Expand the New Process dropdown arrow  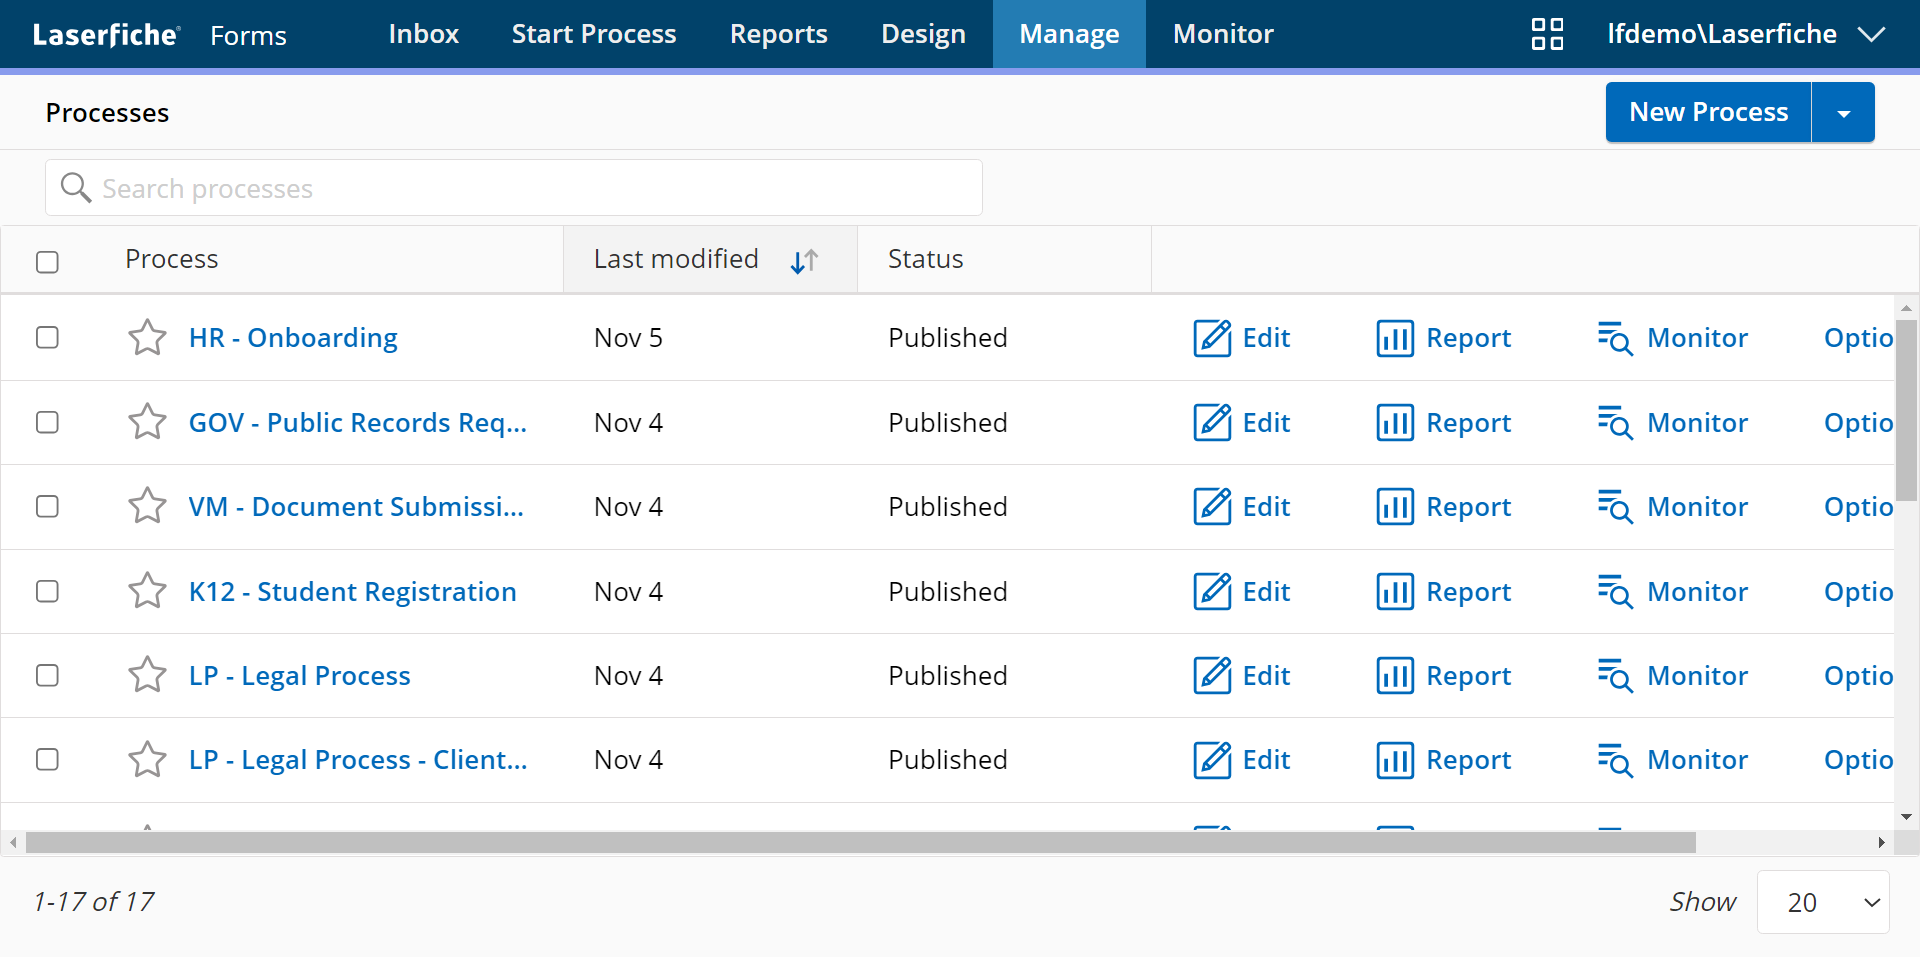click(1842, 113)
